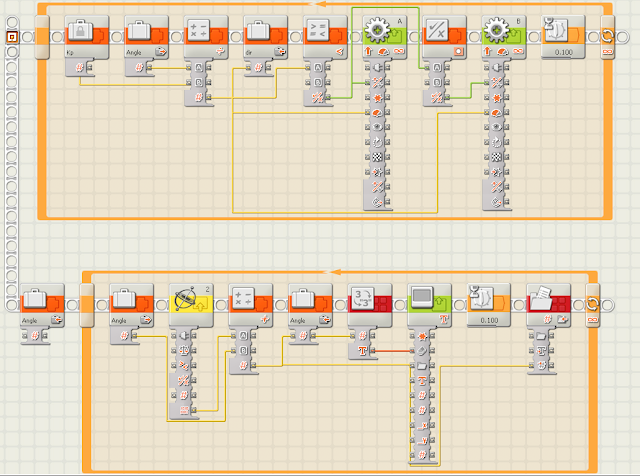Select the Compare block with less-than sign

pyautogui.click(x=325, y=38)
